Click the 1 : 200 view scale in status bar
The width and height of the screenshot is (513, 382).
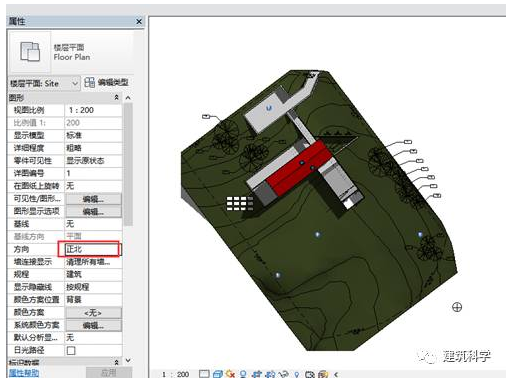(175, 375)
